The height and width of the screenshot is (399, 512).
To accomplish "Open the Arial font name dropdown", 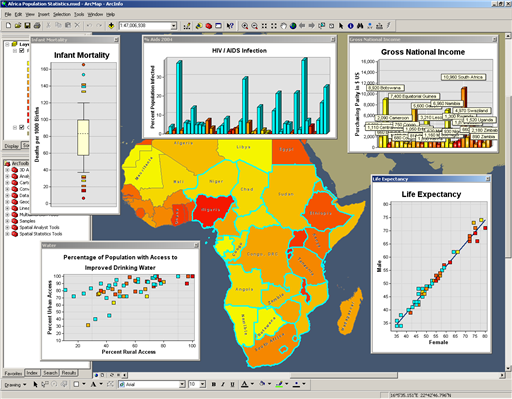I will click(x=182, y=384).
